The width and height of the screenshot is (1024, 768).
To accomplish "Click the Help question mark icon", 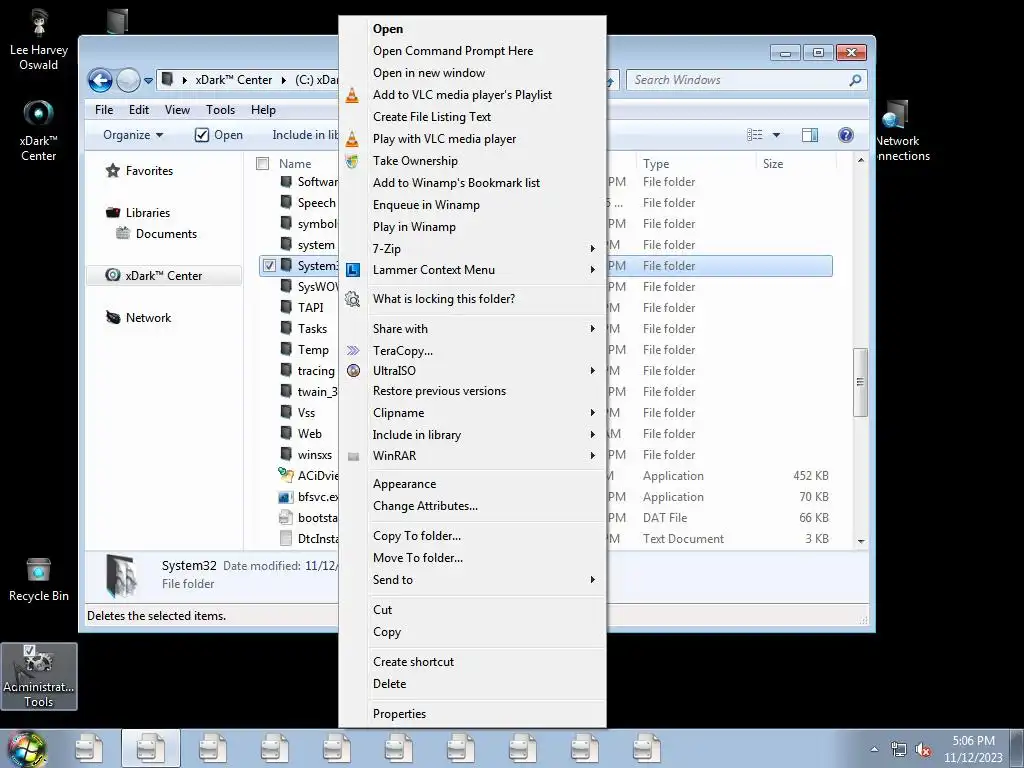I will pos(846,135).
